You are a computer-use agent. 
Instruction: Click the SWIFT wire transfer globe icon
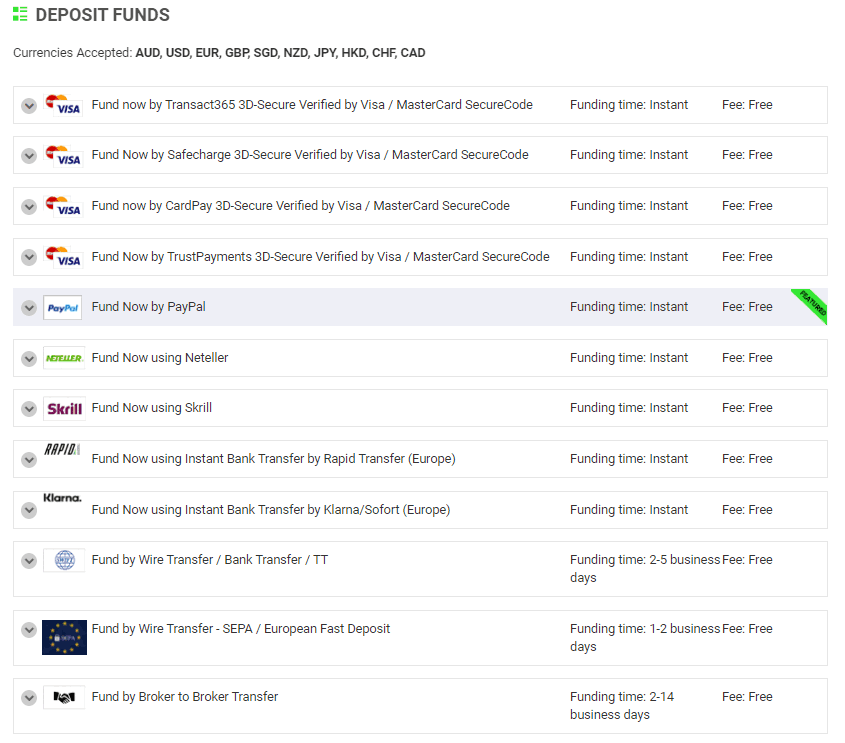click(x=64, y=560)
